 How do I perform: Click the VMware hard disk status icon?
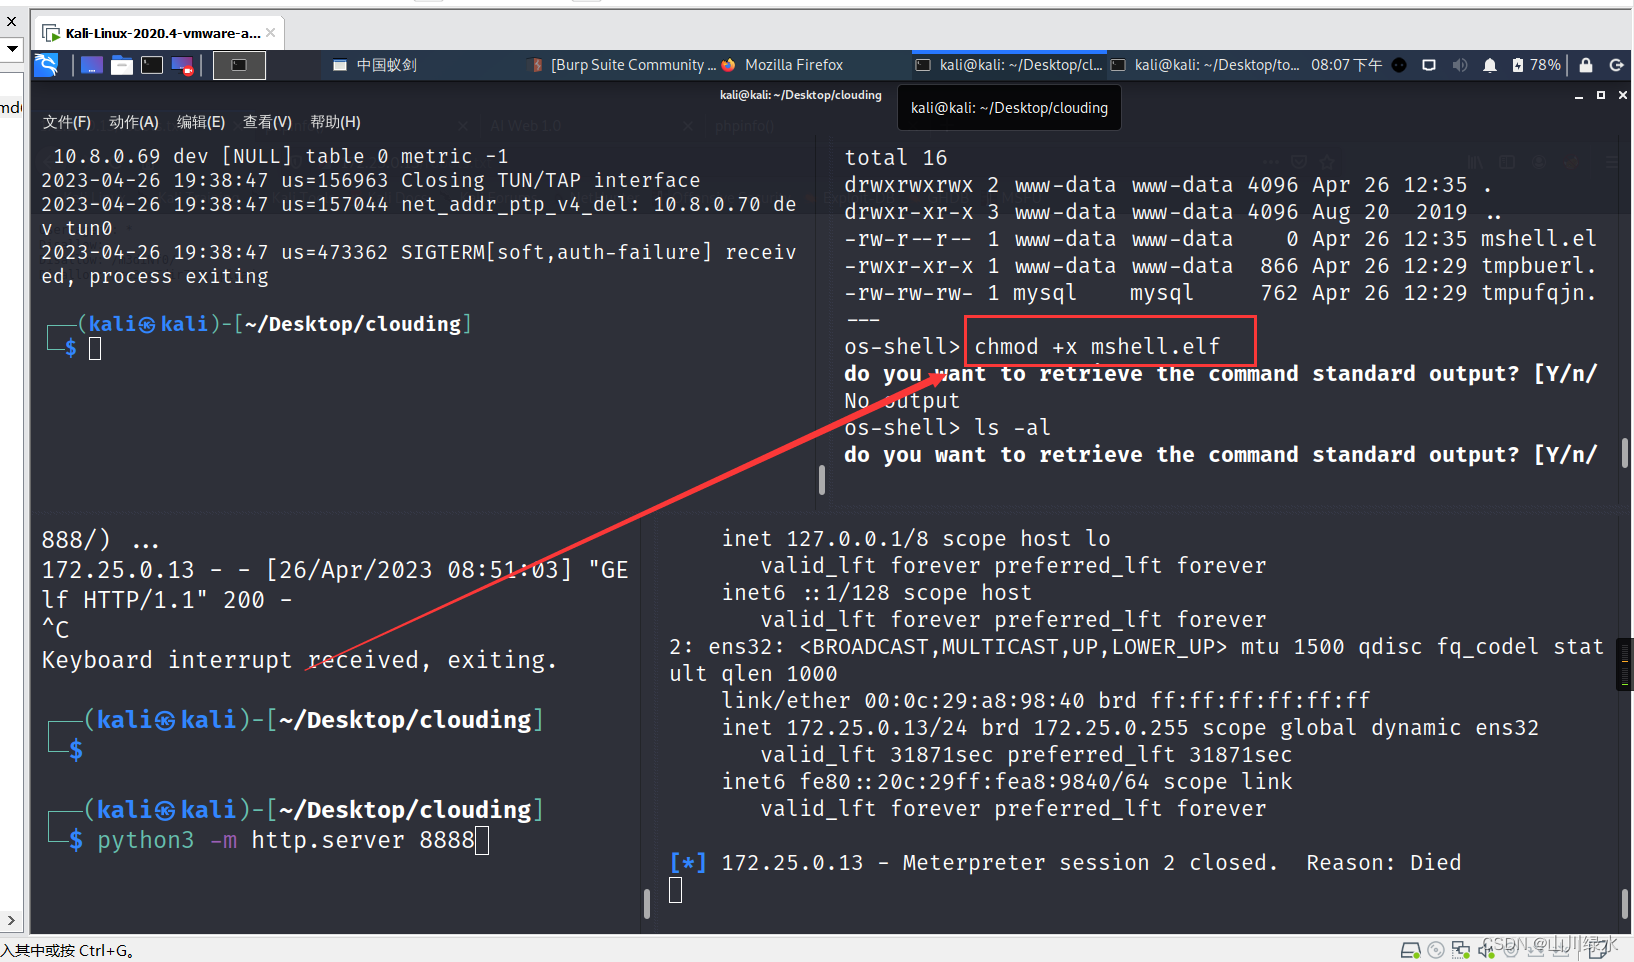(1410, 950)
